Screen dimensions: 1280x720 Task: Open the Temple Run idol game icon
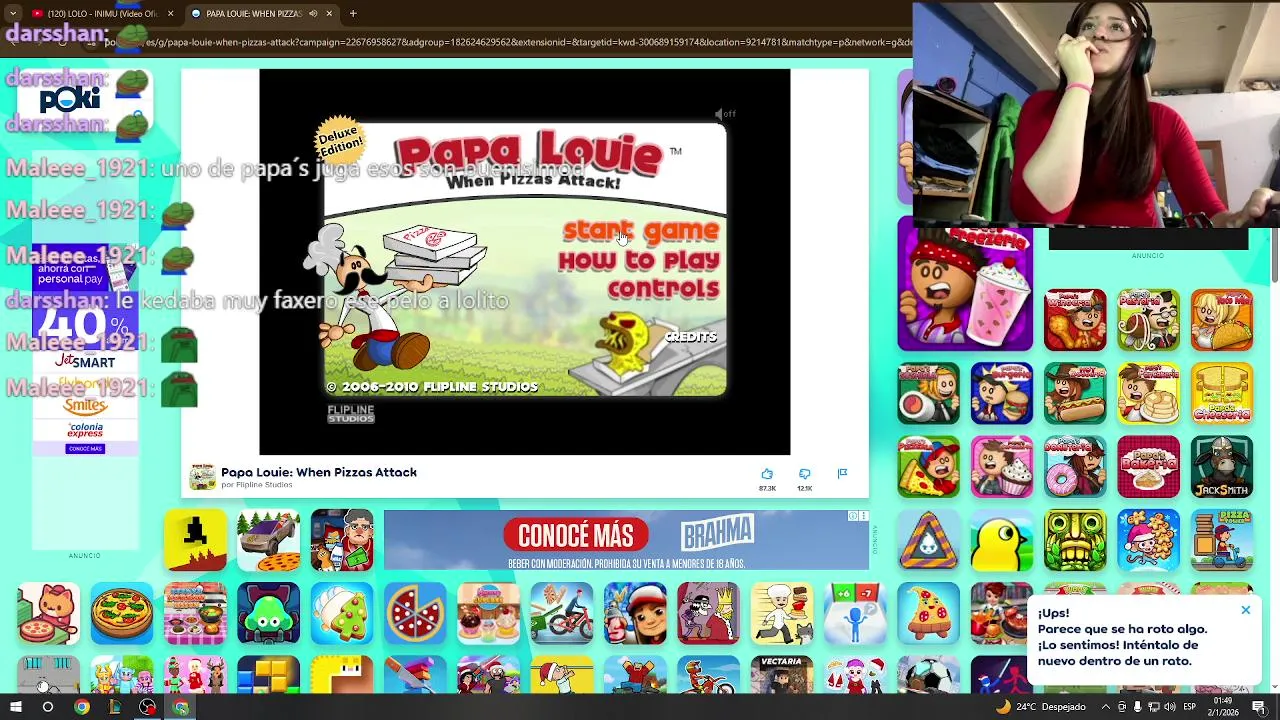1075,540
